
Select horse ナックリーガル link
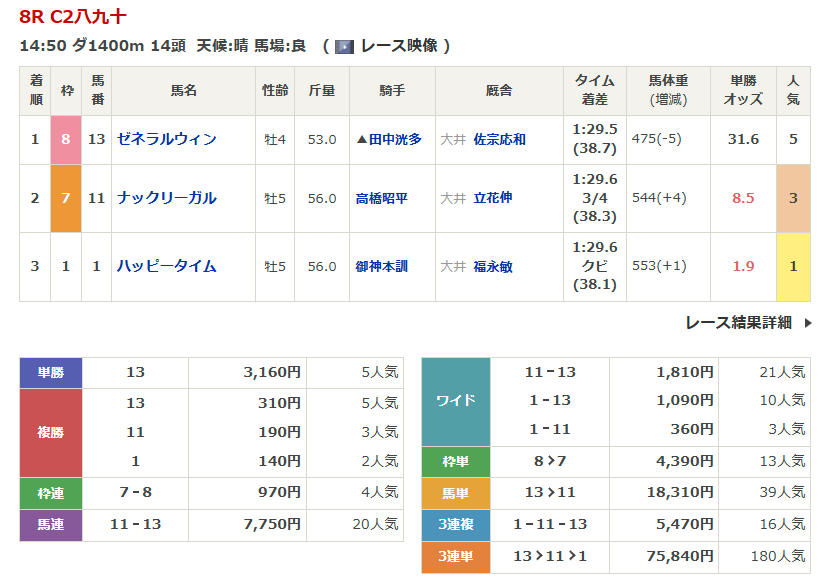166,198
